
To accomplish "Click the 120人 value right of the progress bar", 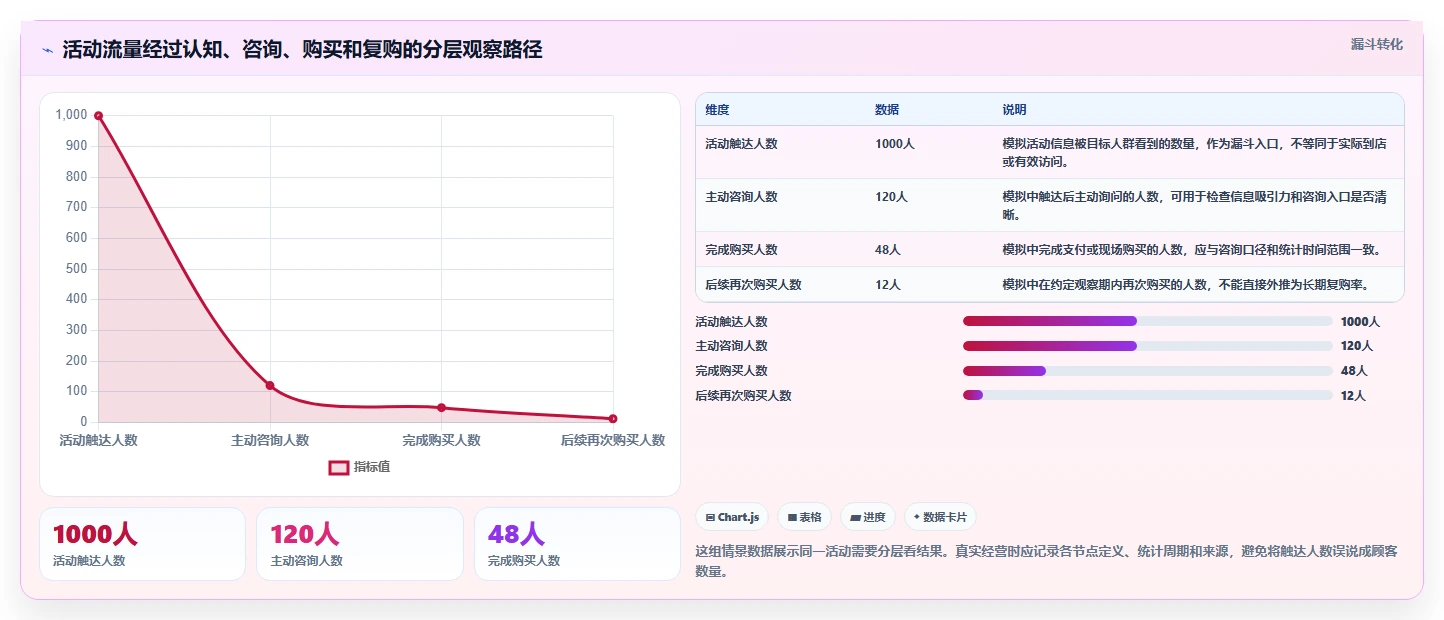I will [1357, 346].
